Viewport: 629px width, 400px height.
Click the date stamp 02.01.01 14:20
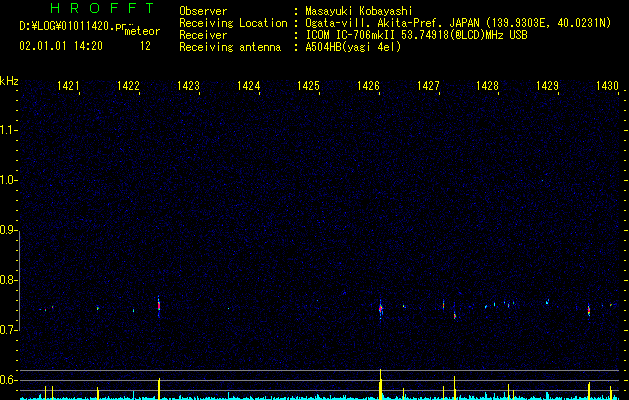click(61, 46)
